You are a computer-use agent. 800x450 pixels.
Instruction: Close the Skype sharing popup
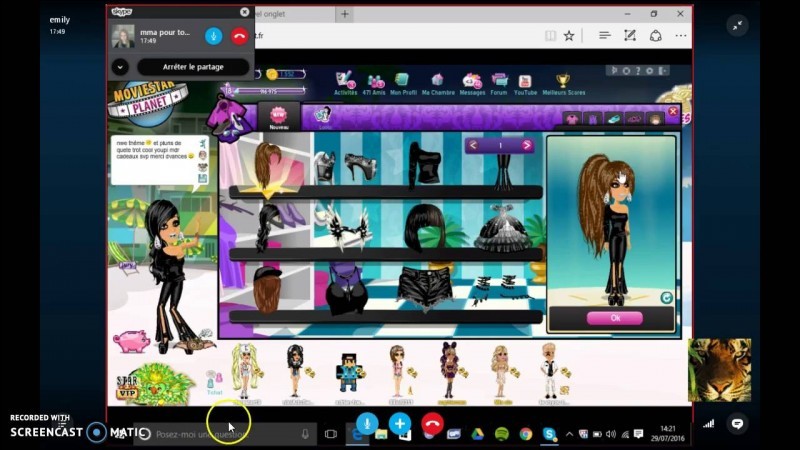[x=244, y=12]
